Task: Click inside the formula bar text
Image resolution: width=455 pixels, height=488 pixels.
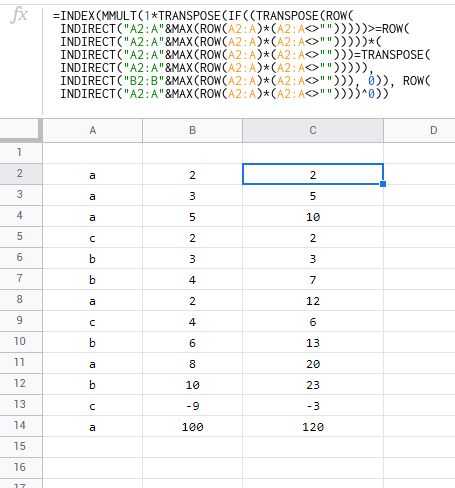Action: tap(242, 55)
